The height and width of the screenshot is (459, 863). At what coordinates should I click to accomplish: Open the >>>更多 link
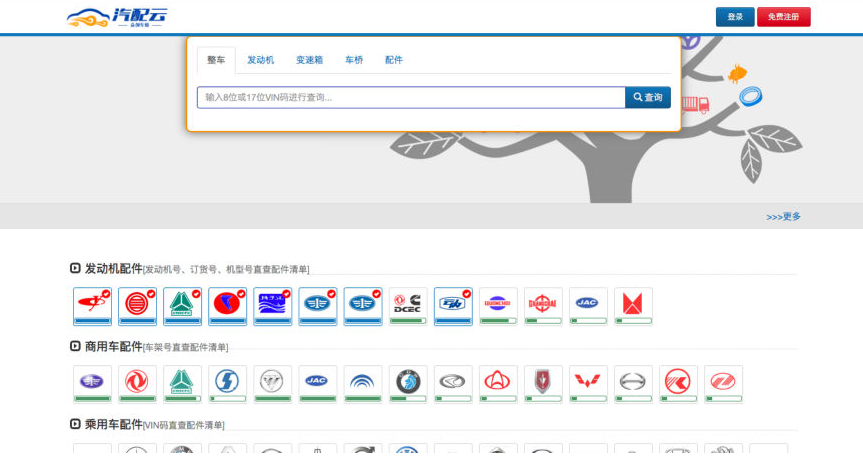783,216
